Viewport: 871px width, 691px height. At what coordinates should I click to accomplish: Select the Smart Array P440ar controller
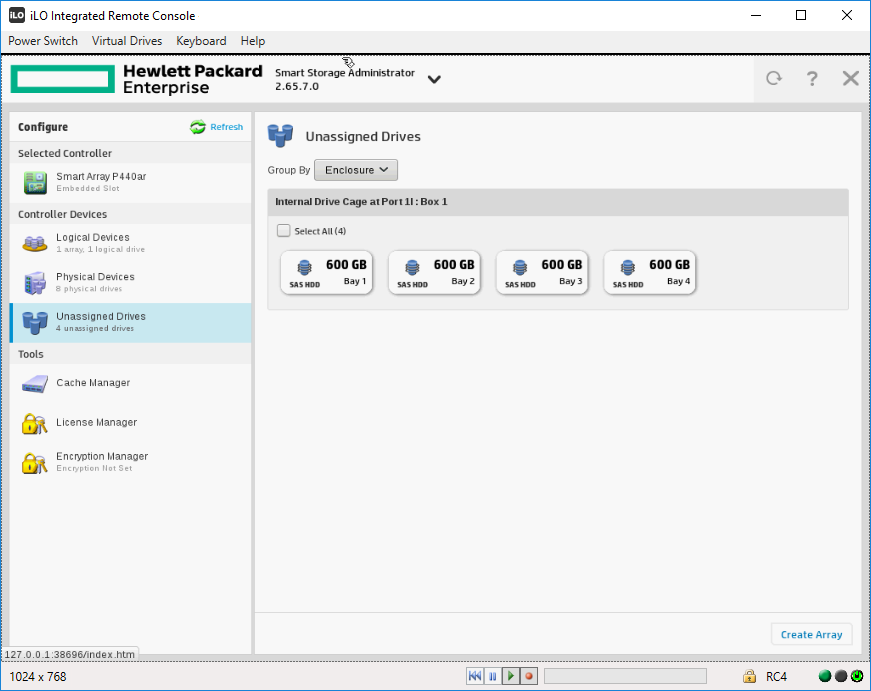[x=131, y=182]
